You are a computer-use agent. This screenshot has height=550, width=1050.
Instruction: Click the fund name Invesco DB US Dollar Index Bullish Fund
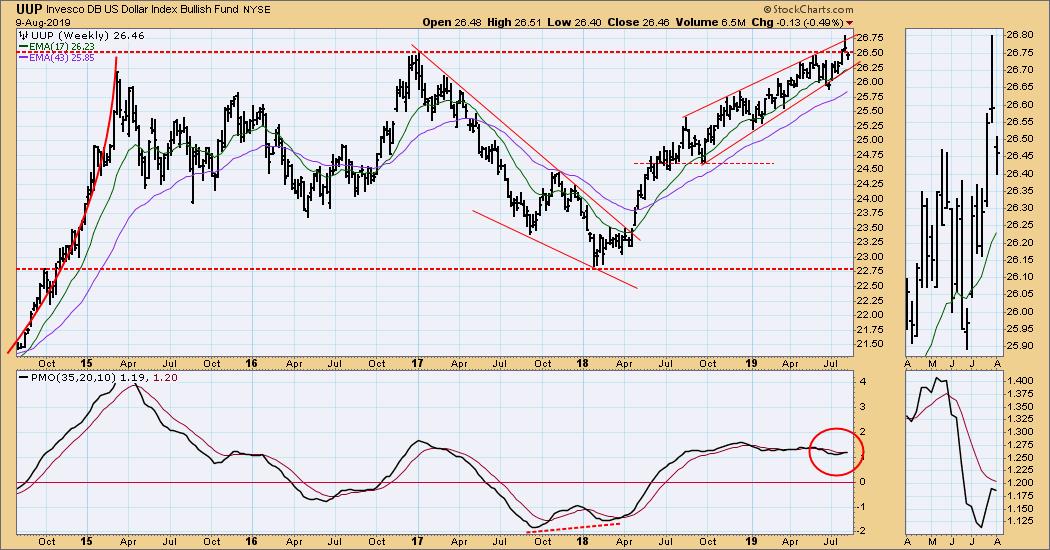coord(142,10)
